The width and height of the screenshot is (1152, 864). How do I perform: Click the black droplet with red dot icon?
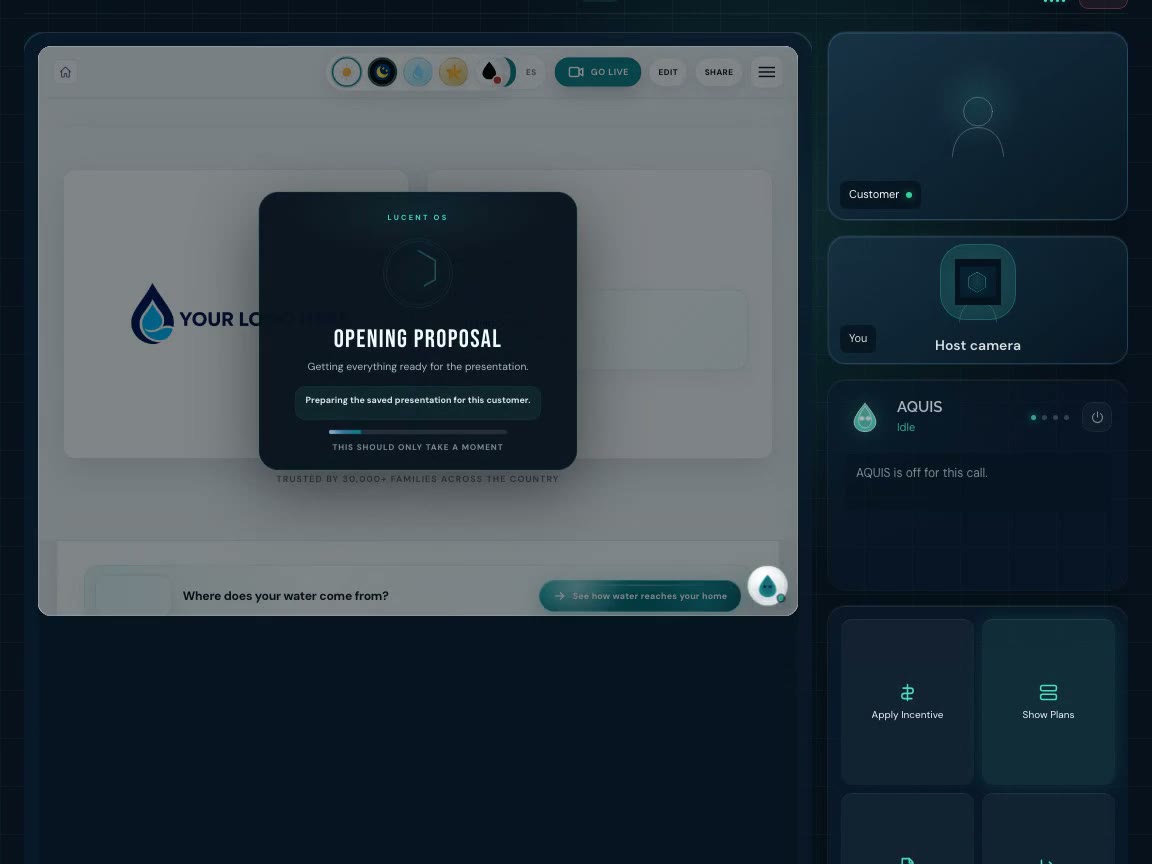(491, 72)
